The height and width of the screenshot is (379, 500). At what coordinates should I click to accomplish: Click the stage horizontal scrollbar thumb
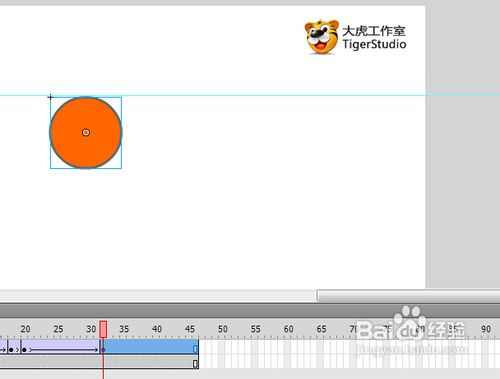[408, 296]
